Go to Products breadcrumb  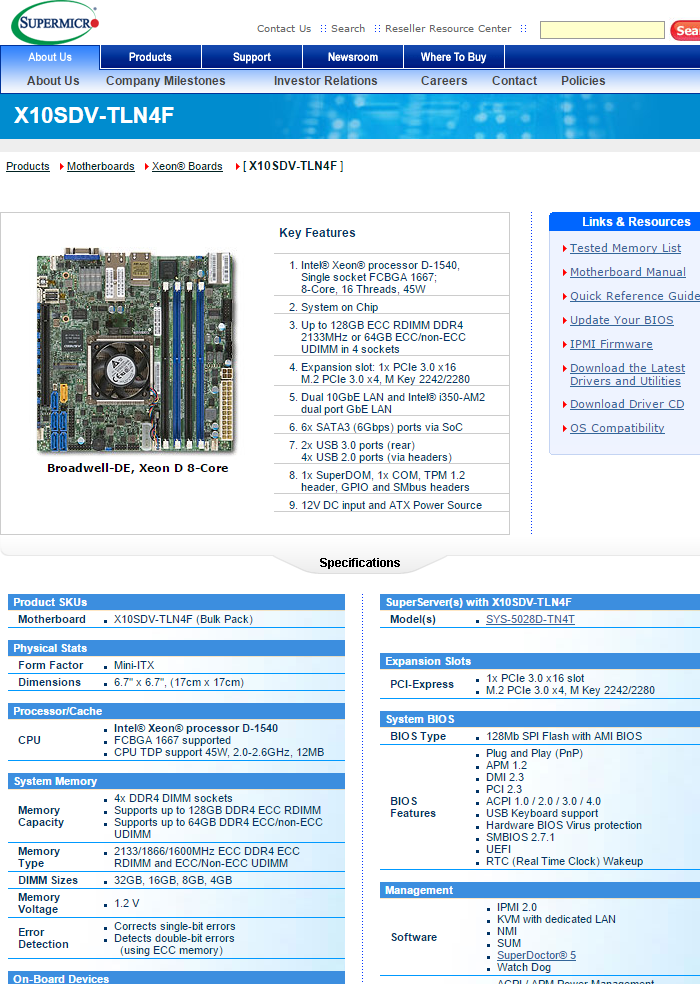[x=28, y=166]
